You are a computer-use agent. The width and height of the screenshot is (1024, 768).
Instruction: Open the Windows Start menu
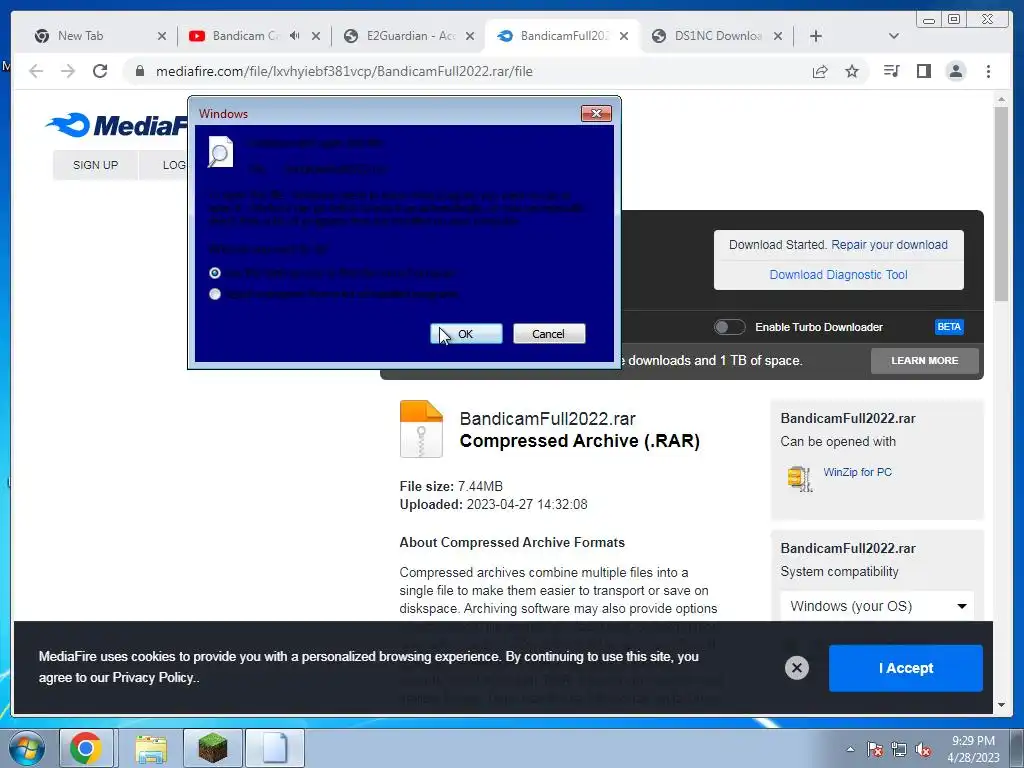pos(26,748)
